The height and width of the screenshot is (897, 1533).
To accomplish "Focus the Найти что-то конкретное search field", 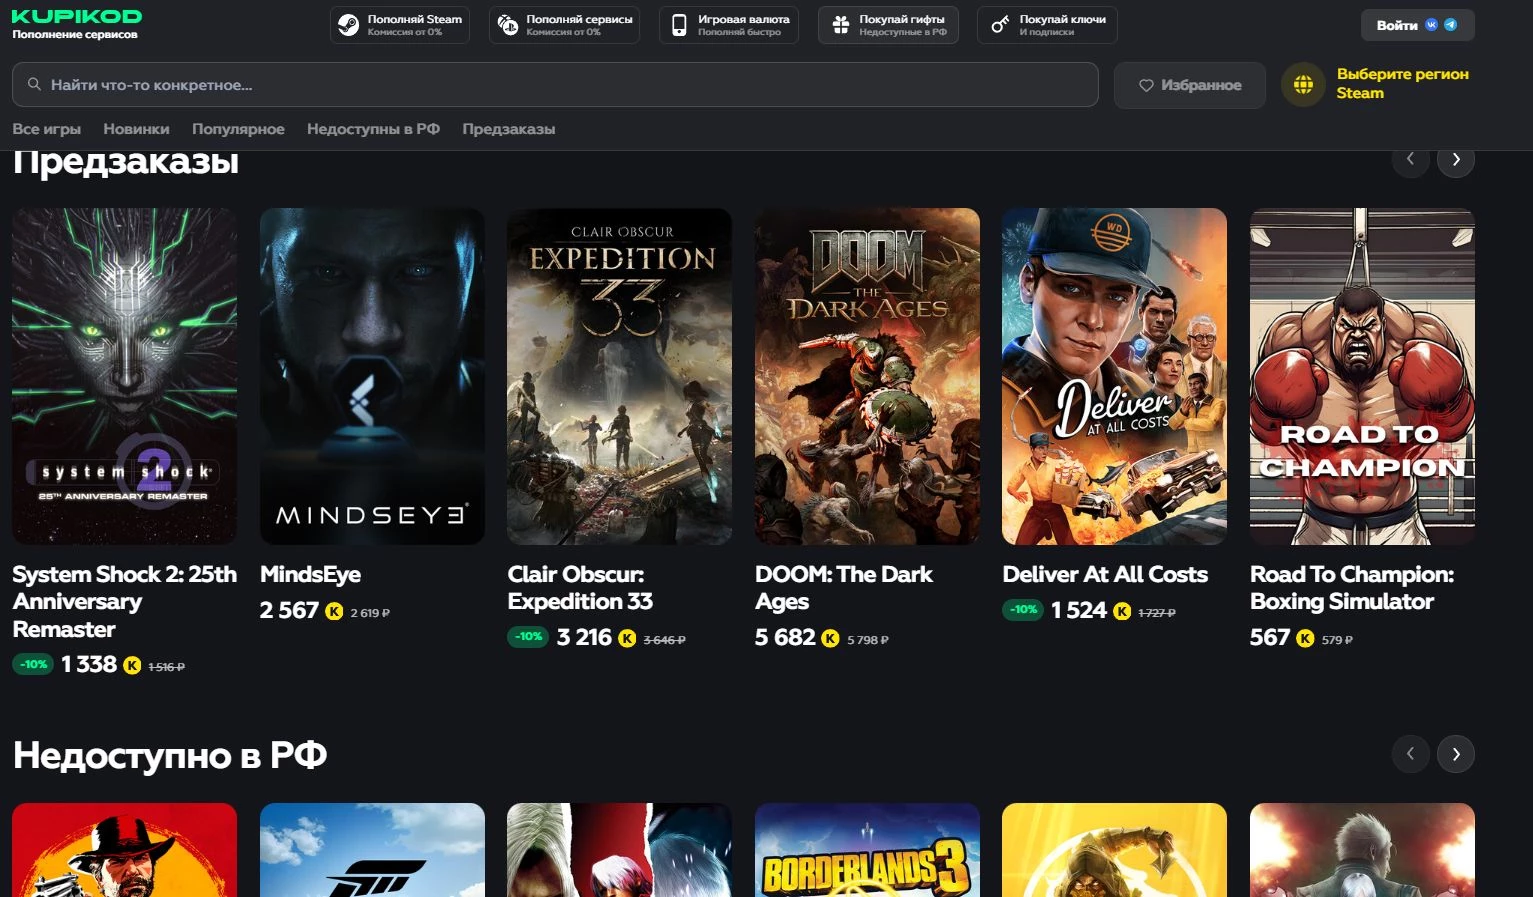I will click(x=560, y=85).
